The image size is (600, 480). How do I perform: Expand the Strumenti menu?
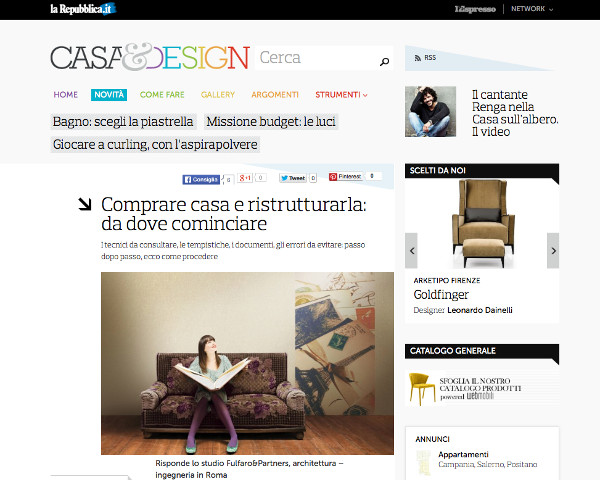pos(341,95)
